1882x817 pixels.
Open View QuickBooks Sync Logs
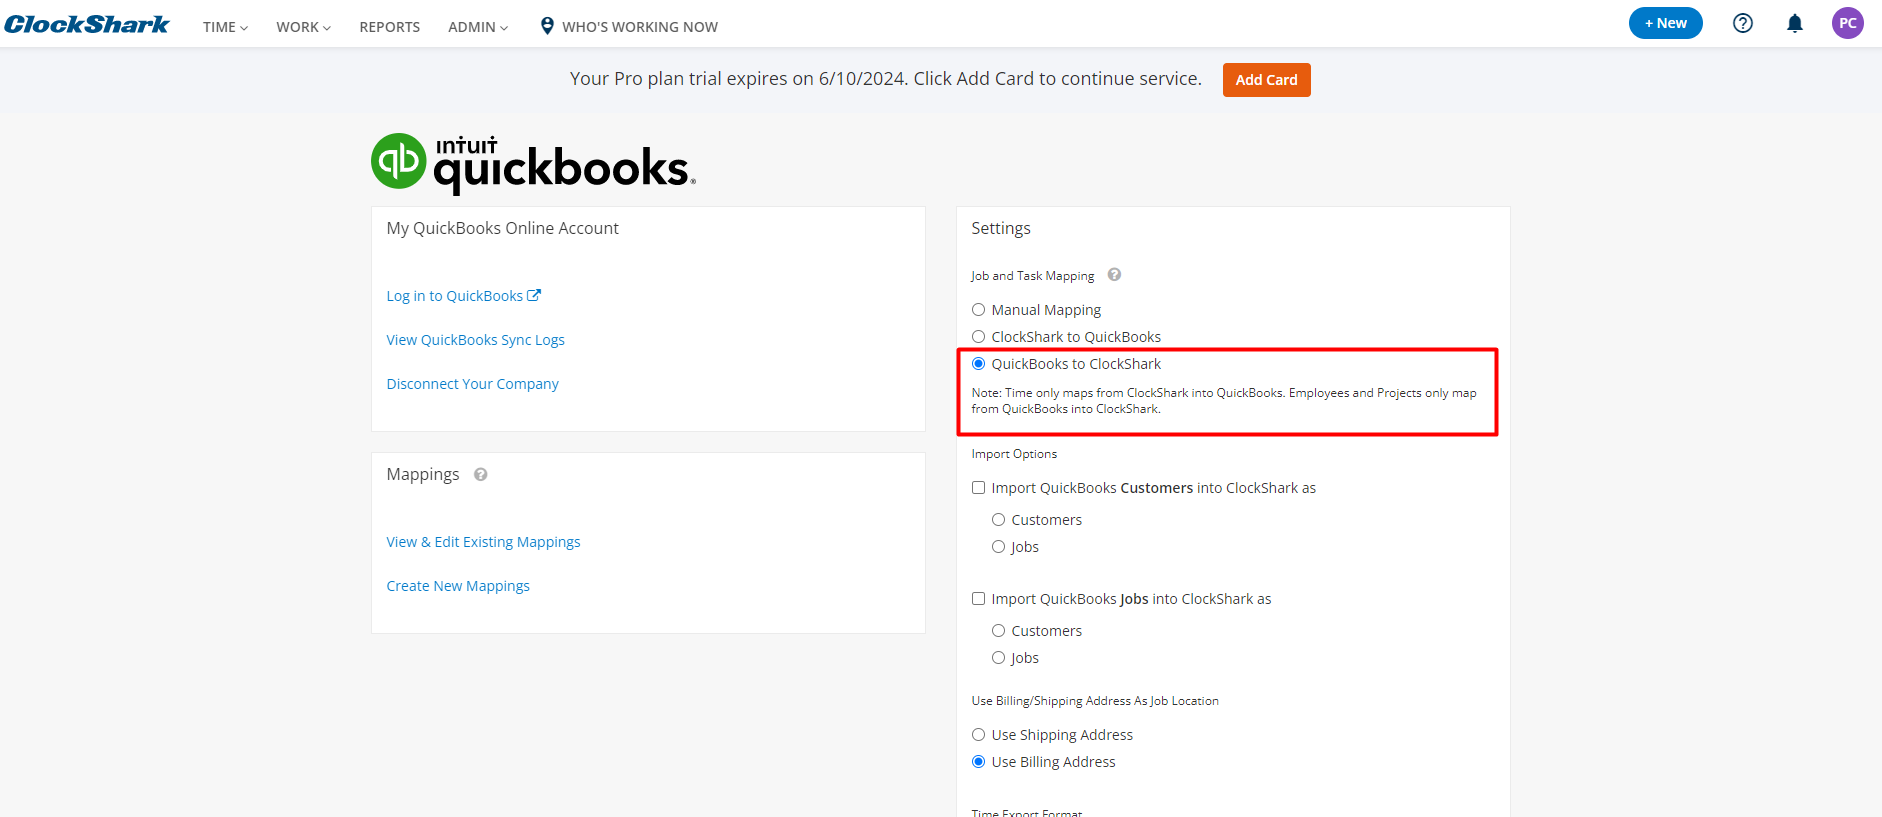tap(476, 340)
